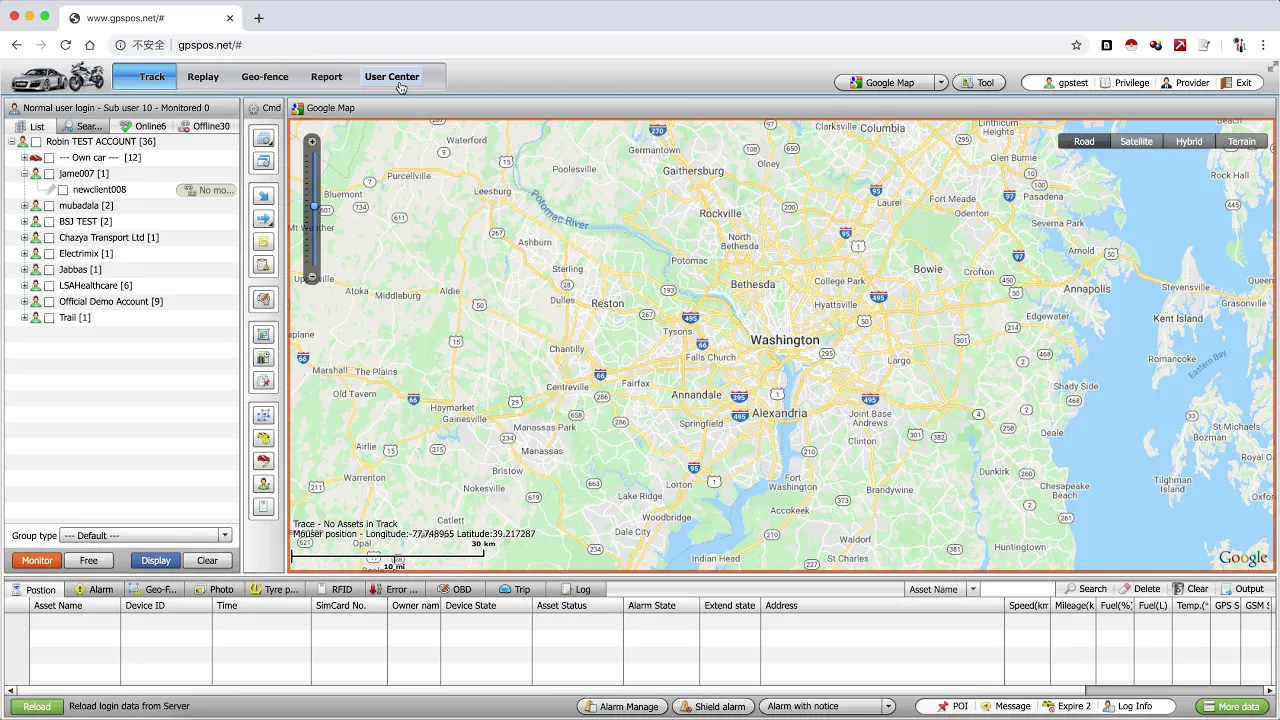Check the newclient008 checkbox

click(x=63, y=190)
